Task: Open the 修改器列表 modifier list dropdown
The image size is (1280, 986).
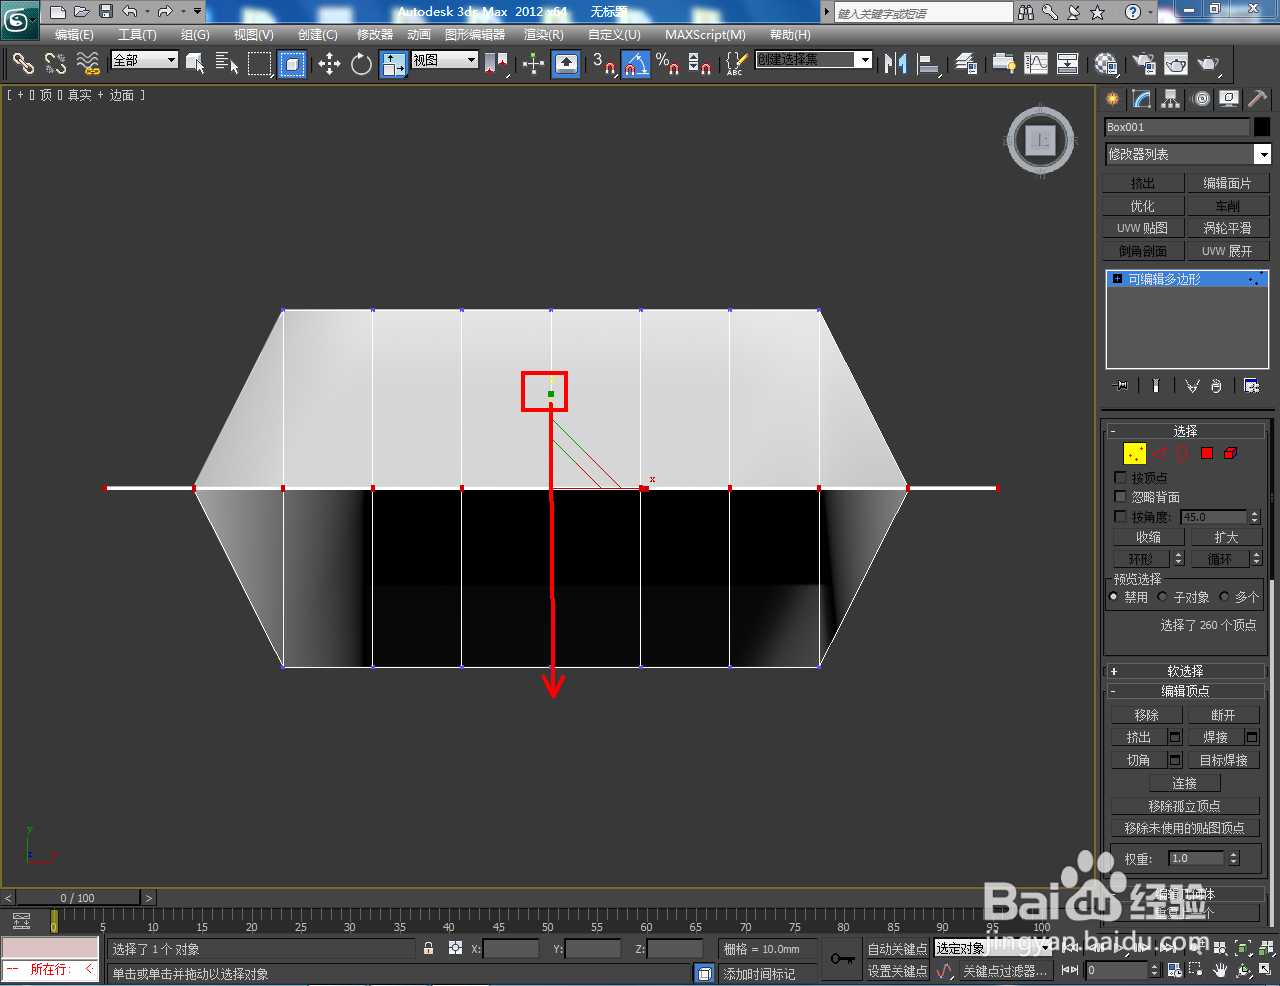Action: tap(1188, 154)
